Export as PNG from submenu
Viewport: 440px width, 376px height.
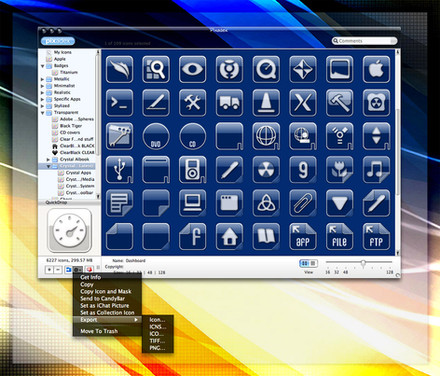(157, 348)
